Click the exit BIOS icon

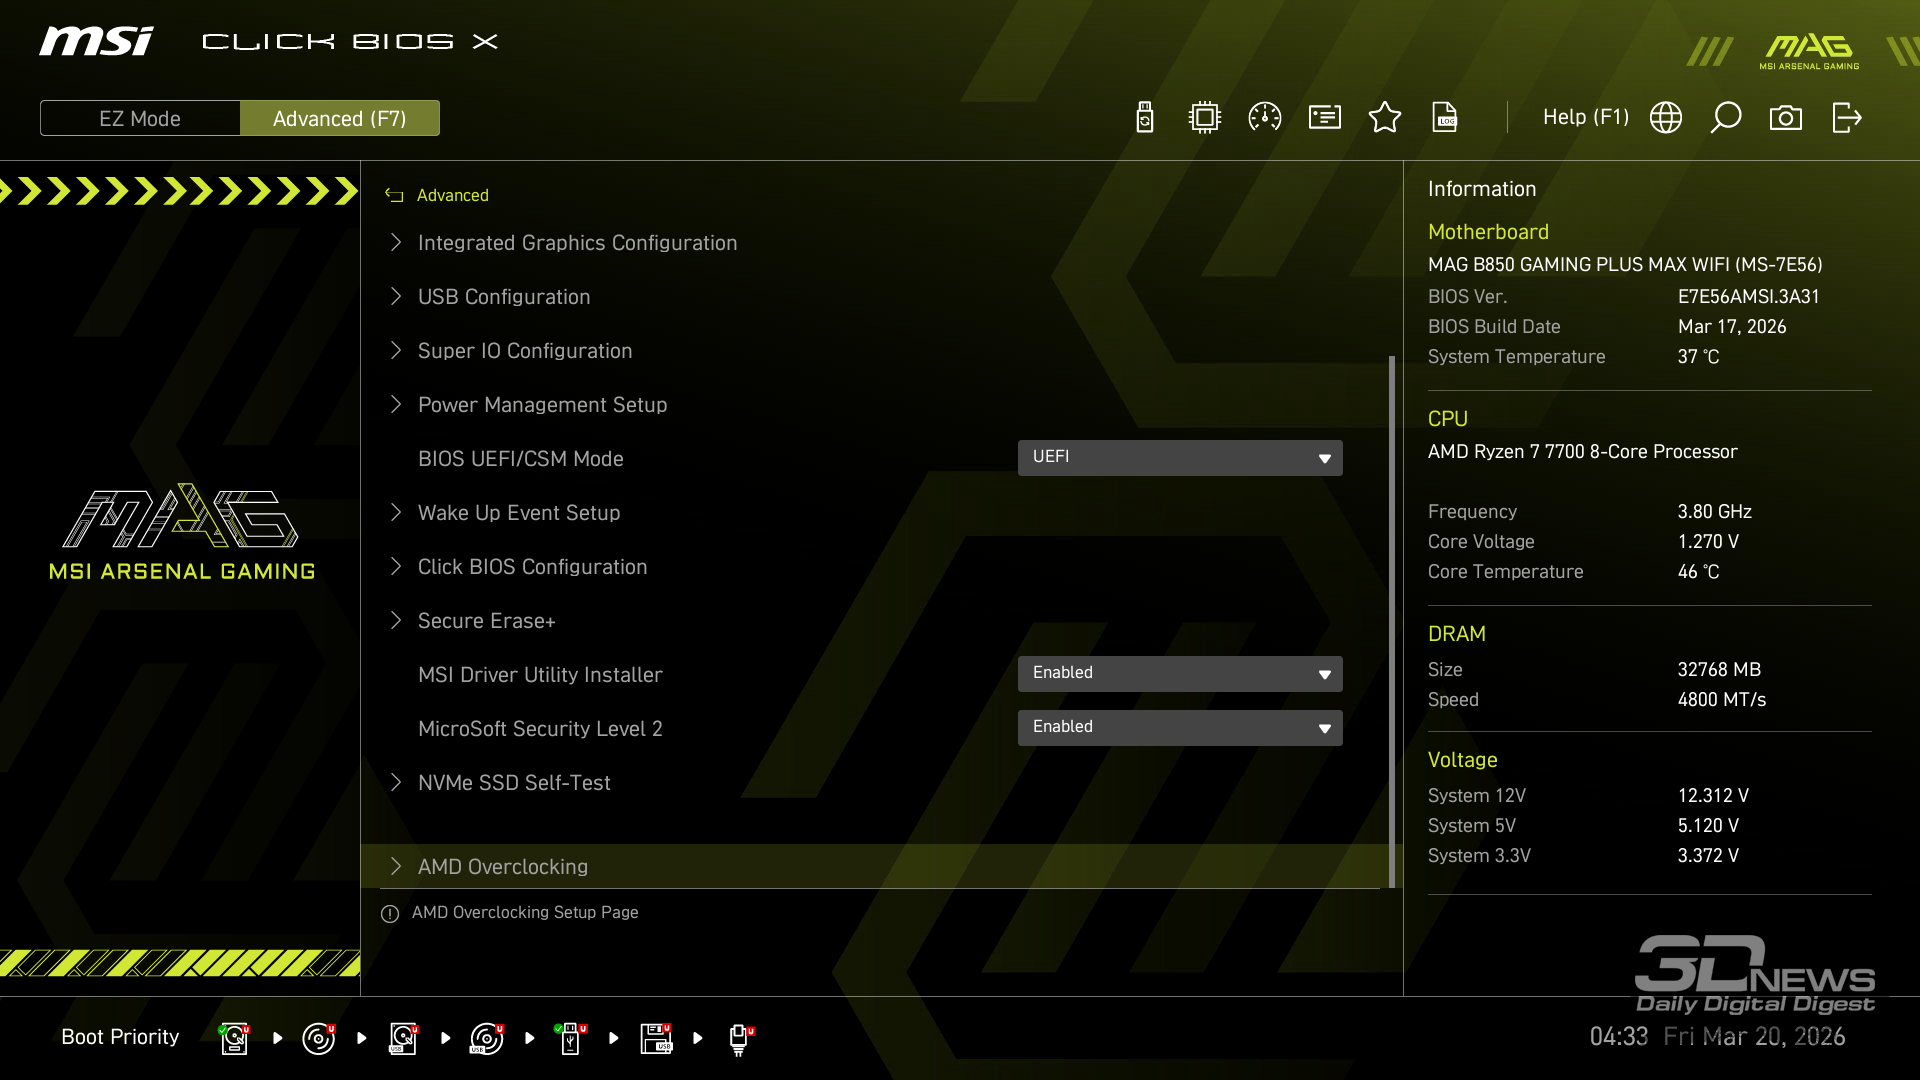(x=1846, y=118)
